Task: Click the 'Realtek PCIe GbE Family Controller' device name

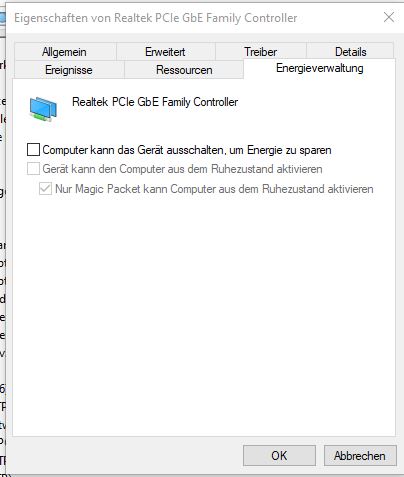Action: (155, 102)
